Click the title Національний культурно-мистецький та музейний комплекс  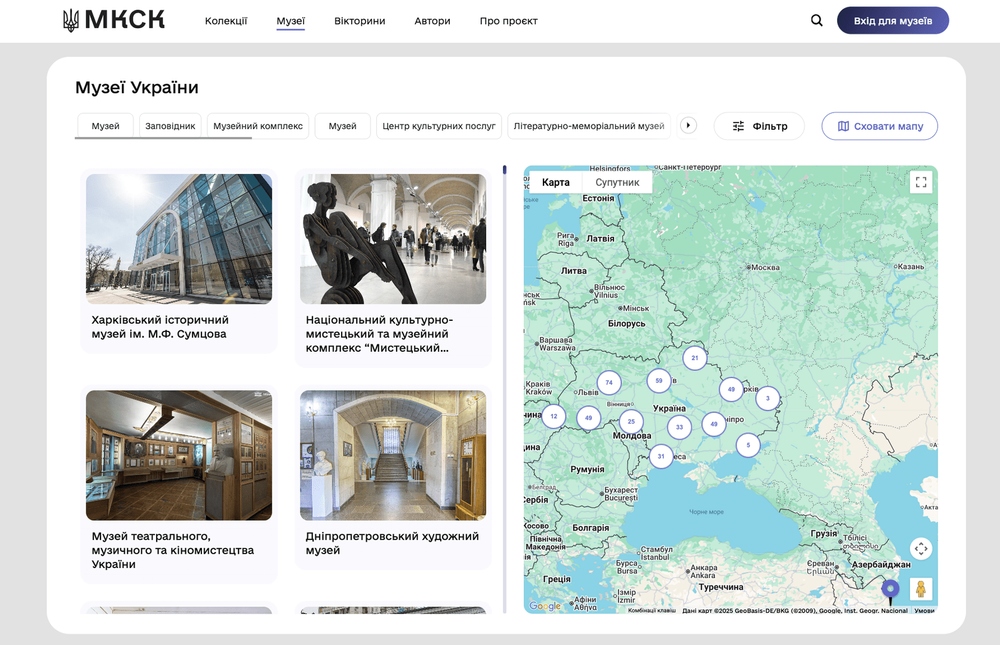(x=379, y=334)
